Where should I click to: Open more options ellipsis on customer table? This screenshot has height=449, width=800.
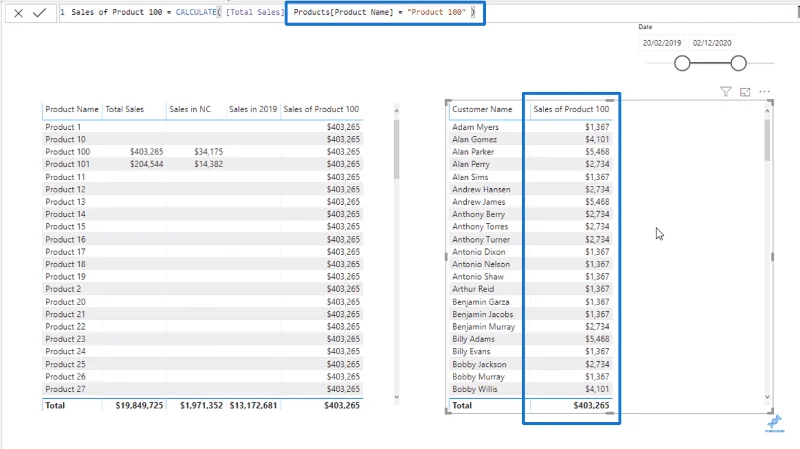764,92
